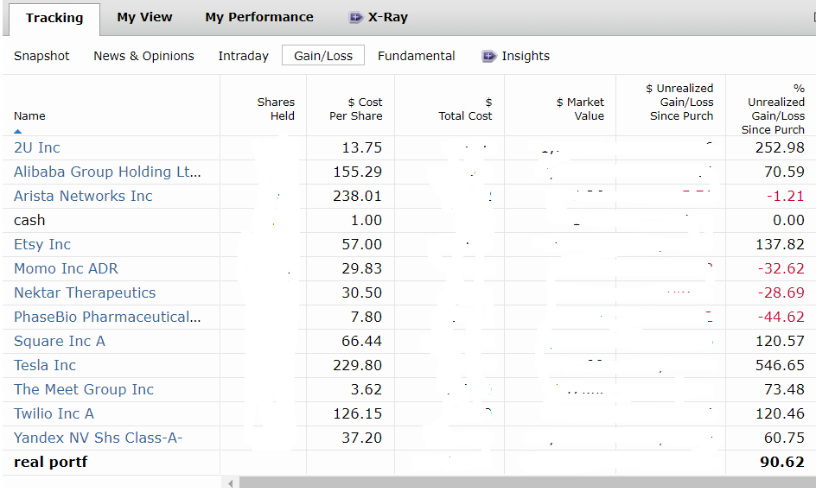
Task: Open The Meet Group Inc link
Action: 83,390
